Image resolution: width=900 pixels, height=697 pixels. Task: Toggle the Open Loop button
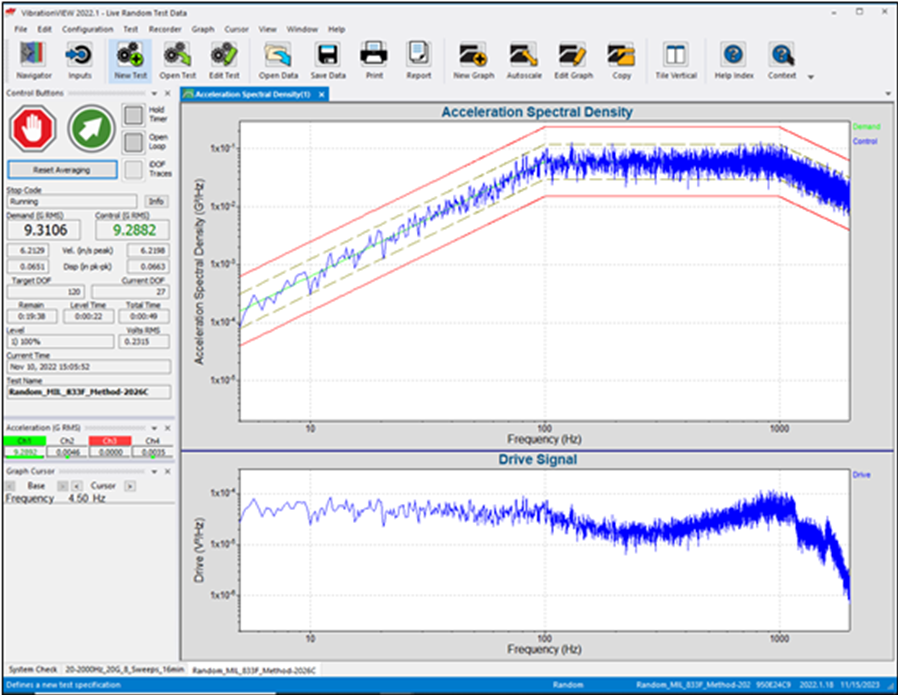click(134, 142)
